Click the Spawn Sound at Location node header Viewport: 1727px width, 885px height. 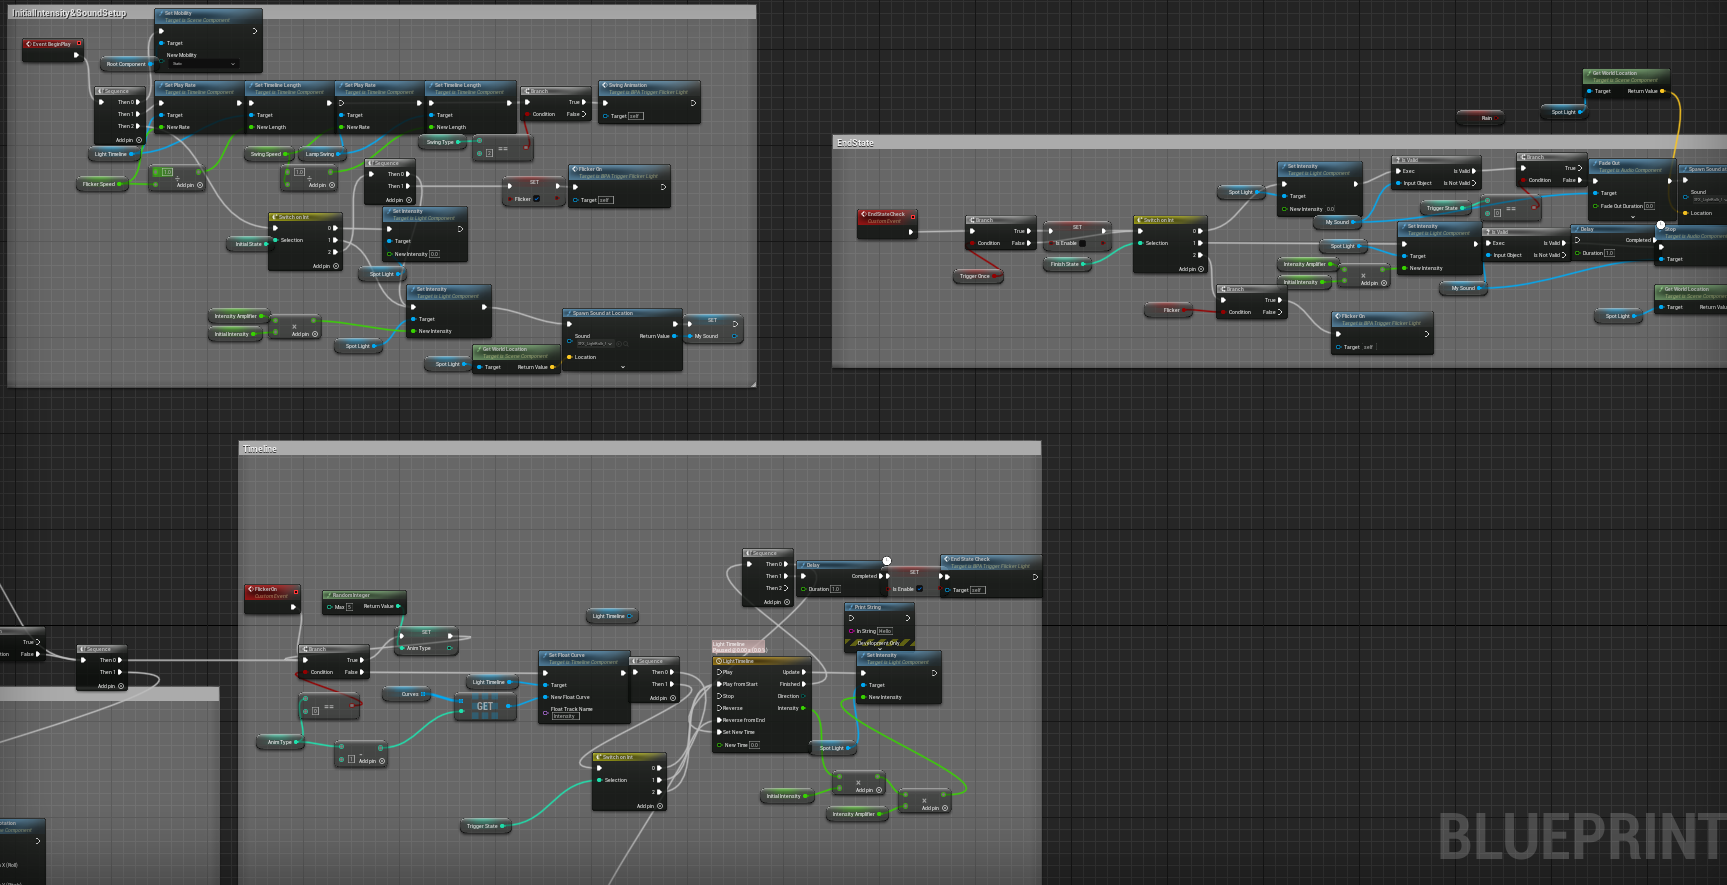coord(620,313)
